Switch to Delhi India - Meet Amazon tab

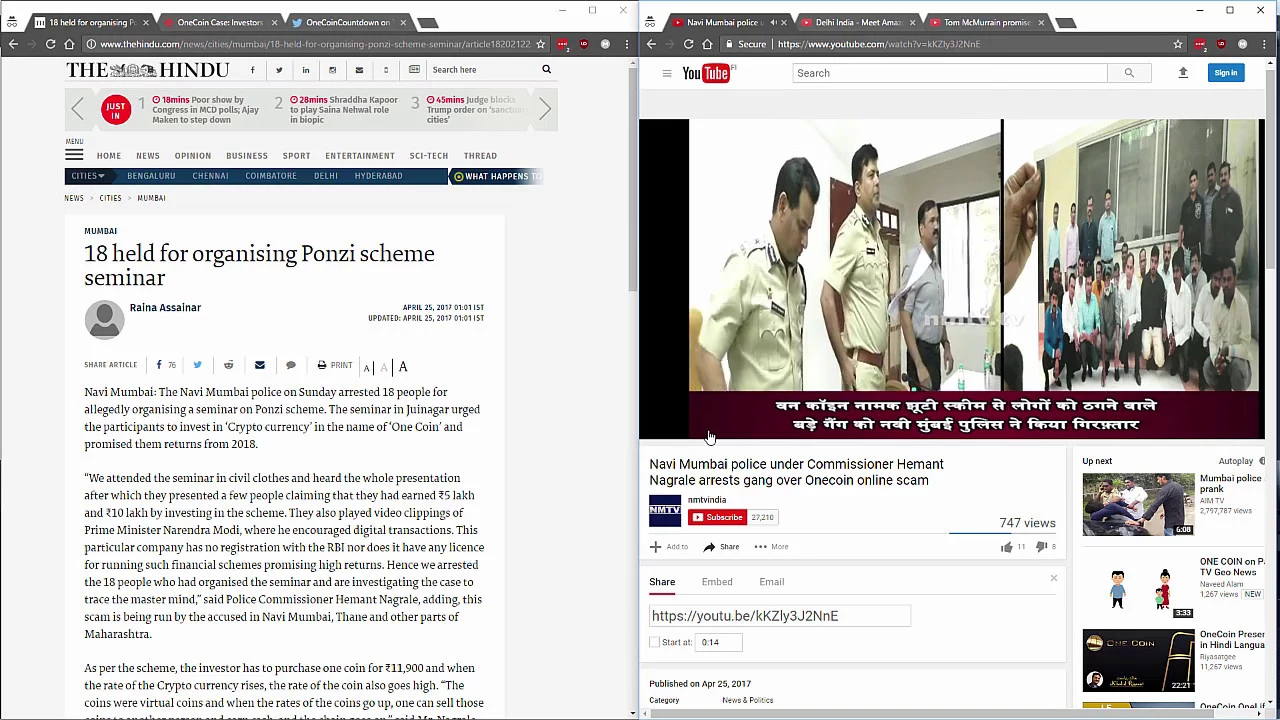pyautogui.click(x=856, y=22)
